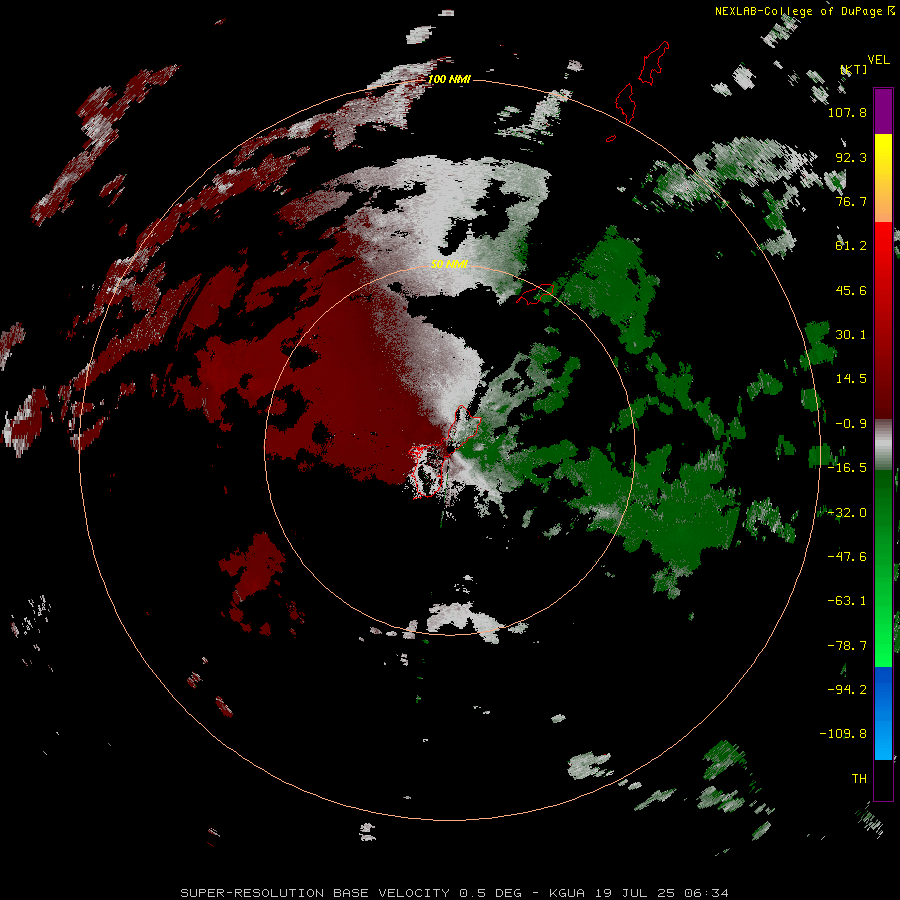Click the 50 NMI range ring label
This screenshot has height=900, width=900.
(x=449, y=264)
